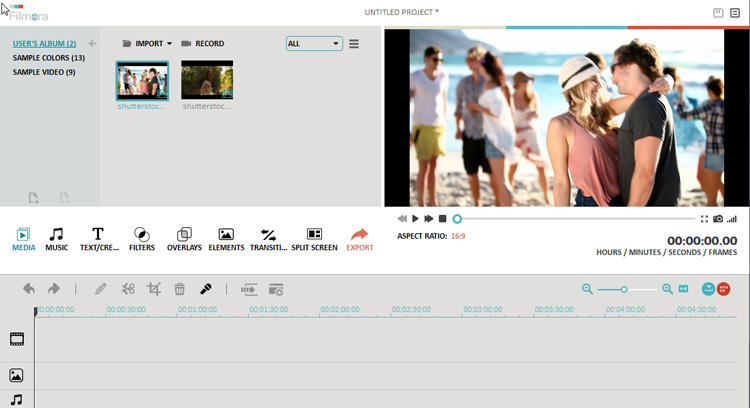Image resolution: width=750 pixels, height=408 pixels.
Task: Open the ALL media filter combo box
Action: coord(314,44)
